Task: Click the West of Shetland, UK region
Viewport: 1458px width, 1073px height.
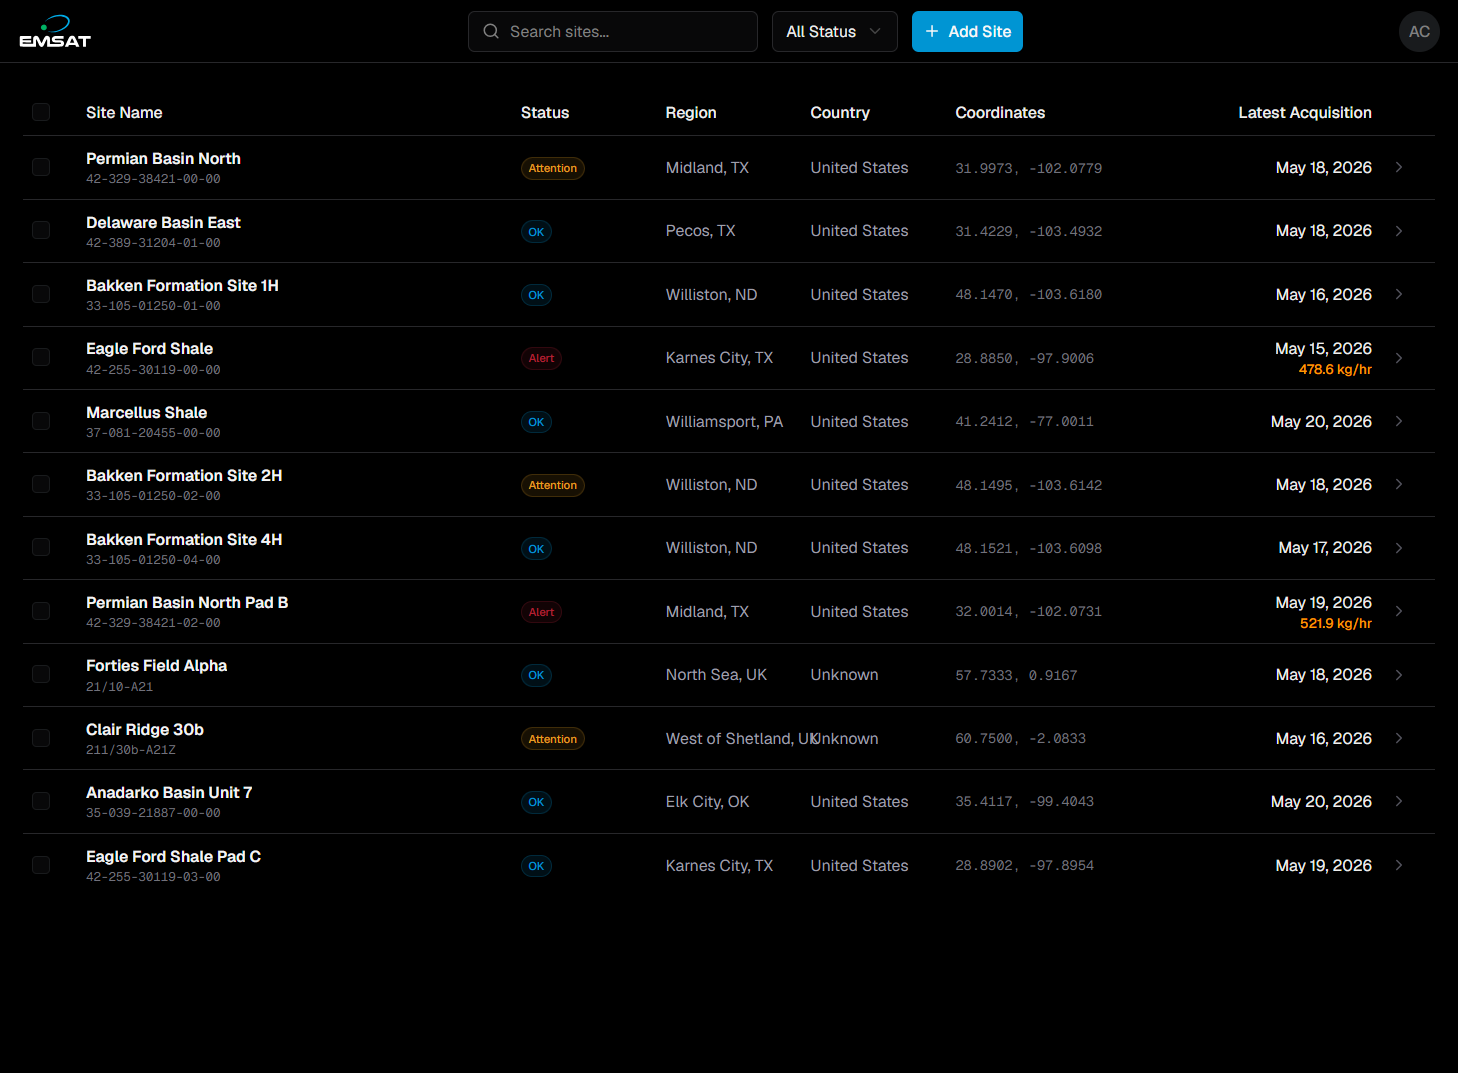Action: pos(742,738)
